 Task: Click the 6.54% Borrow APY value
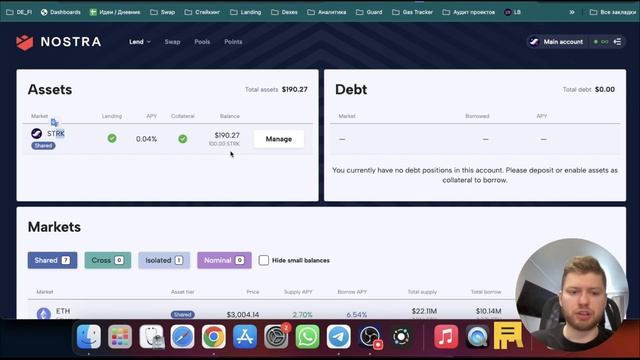point(356,314)
